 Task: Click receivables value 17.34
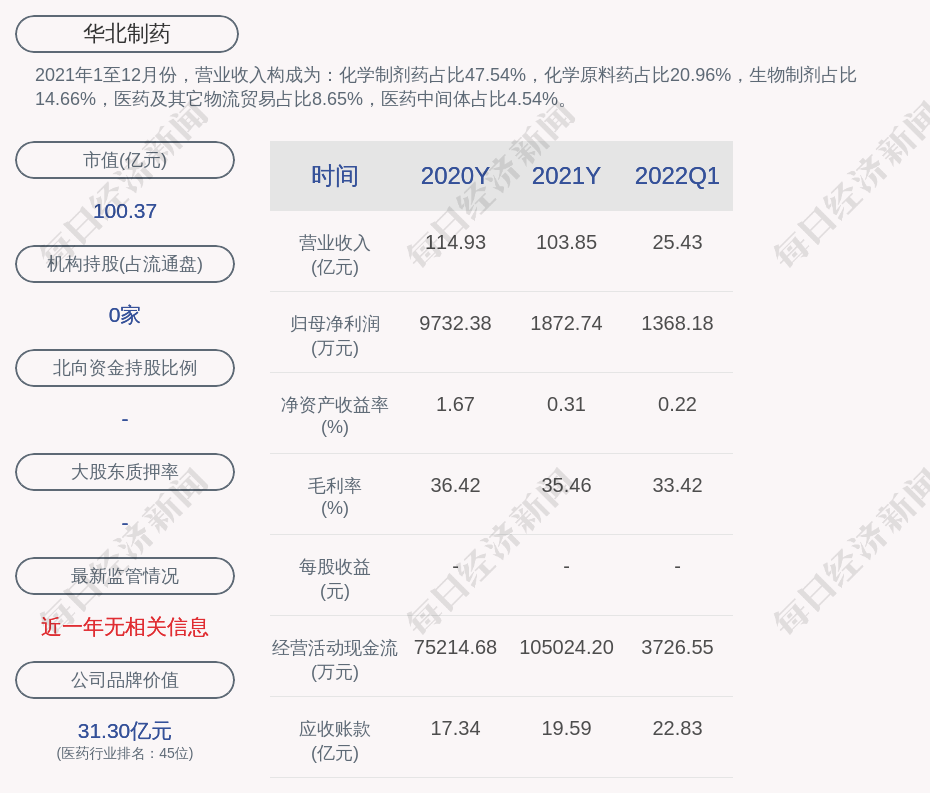click(455, 728)
